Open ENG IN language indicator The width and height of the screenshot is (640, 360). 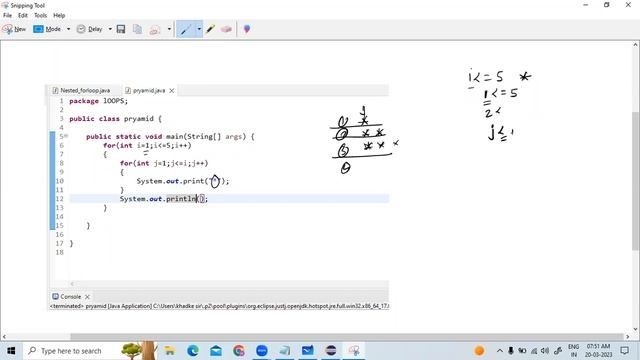(573, 351)
